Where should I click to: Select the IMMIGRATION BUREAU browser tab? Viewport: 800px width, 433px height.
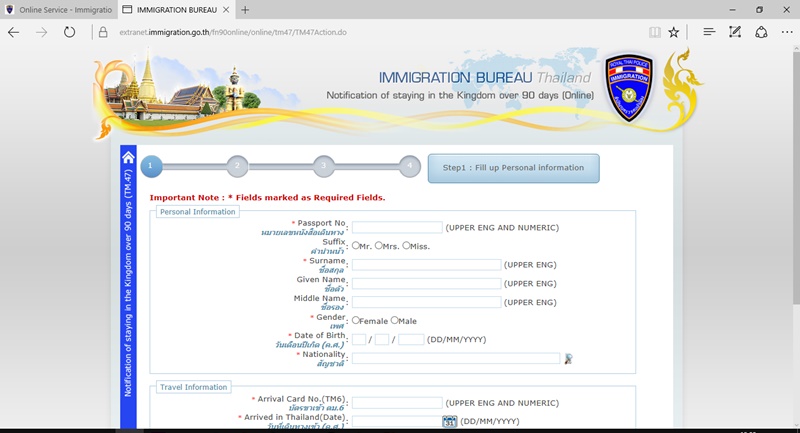[176, 10]
